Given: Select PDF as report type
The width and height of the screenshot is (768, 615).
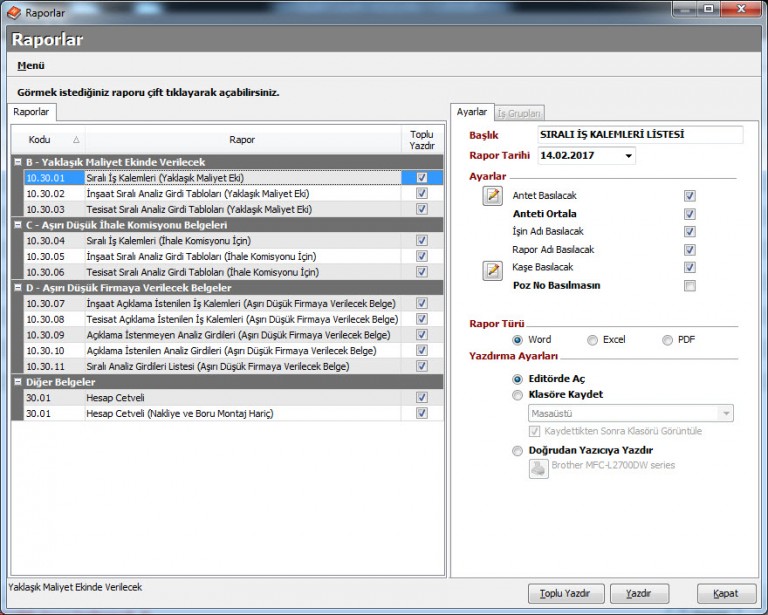Looking at the screenshot, I should point(668,340).
